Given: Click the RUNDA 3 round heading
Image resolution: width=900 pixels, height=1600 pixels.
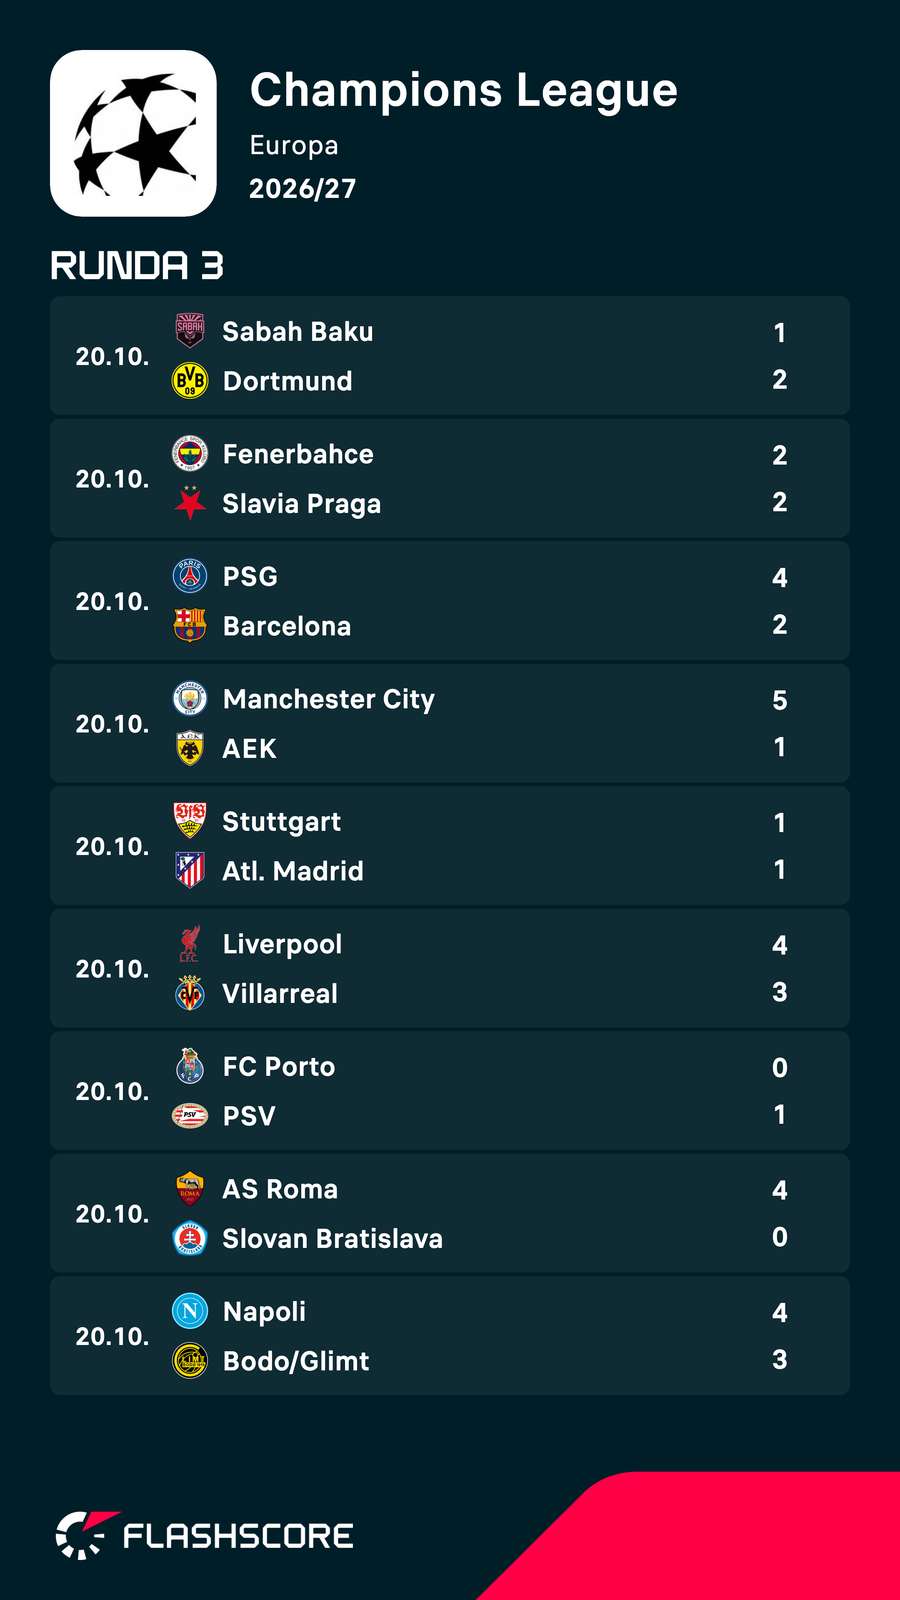Looking at the screenshot, I should pyautogui.click(x=137, y=266).
